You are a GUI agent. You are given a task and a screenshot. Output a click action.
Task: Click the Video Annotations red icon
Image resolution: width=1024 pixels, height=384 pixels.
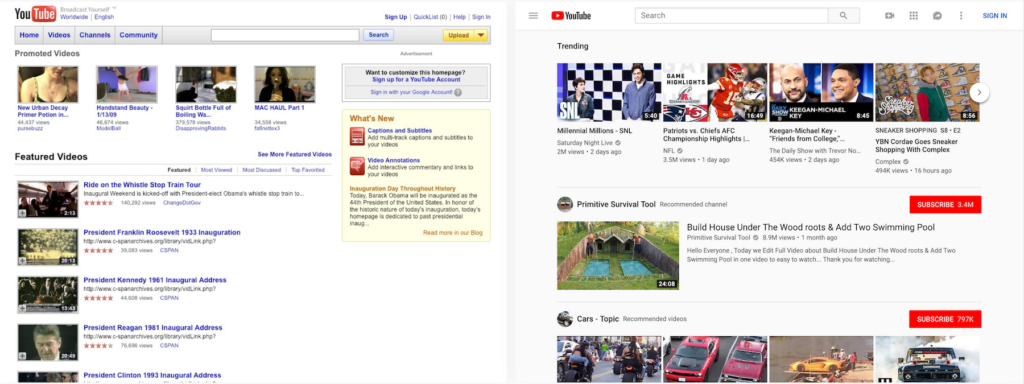357,166
